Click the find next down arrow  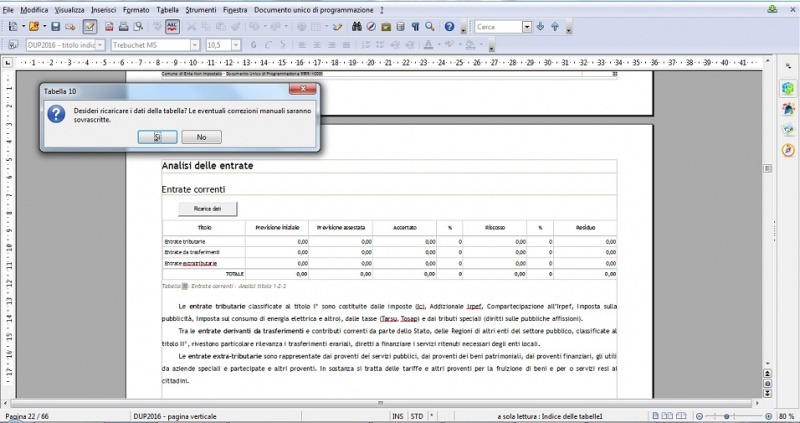click(541, 26)
